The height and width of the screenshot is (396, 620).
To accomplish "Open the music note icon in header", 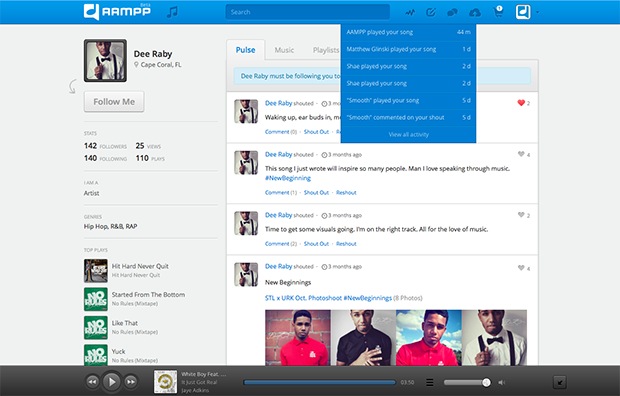I will pos(172,12).
